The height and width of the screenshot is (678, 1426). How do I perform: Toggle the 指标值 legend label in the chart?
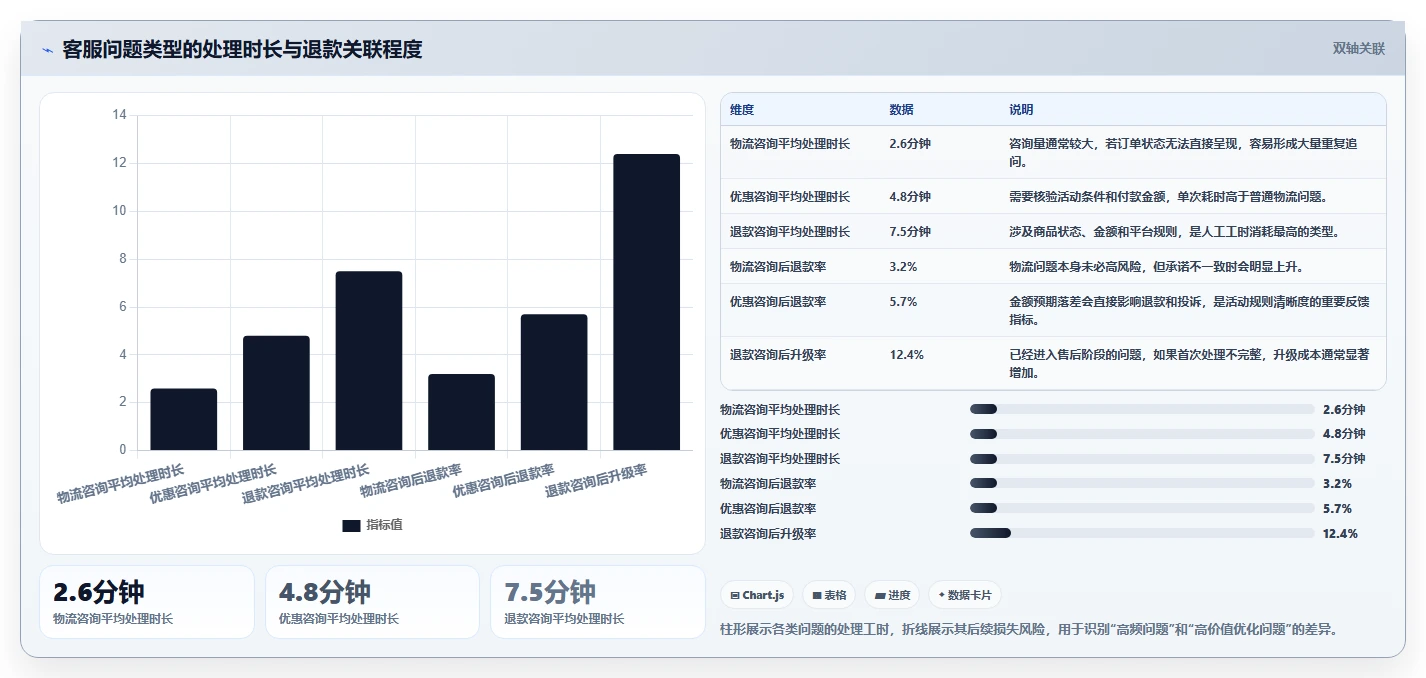[x=384, y=525]
